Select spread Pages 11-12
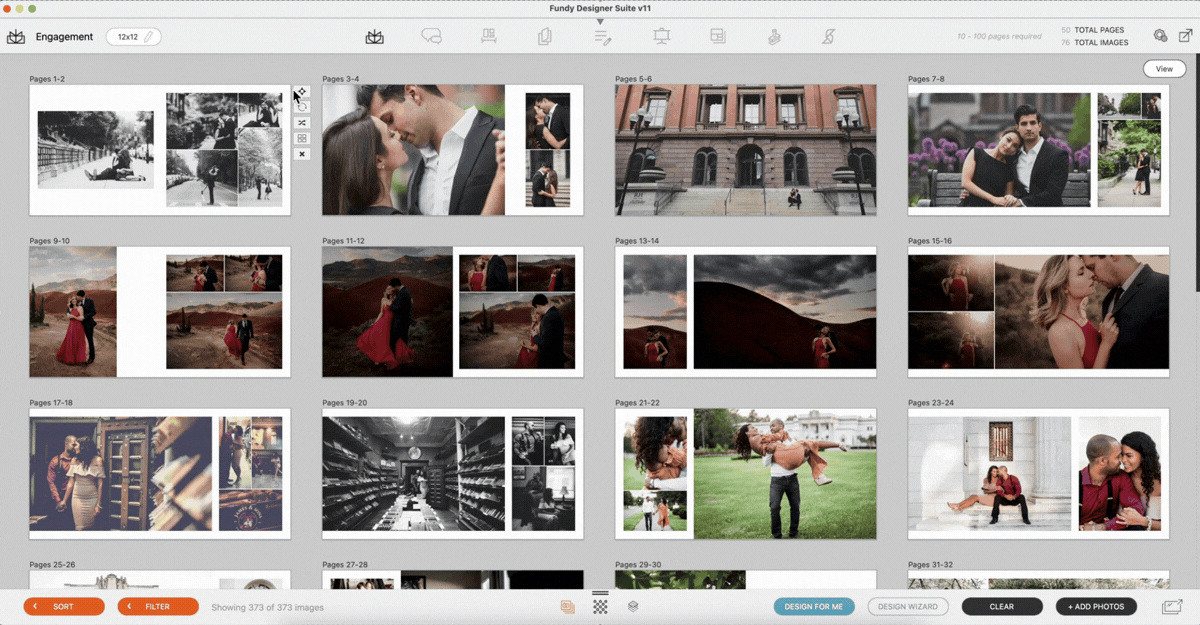 (453, 312)
